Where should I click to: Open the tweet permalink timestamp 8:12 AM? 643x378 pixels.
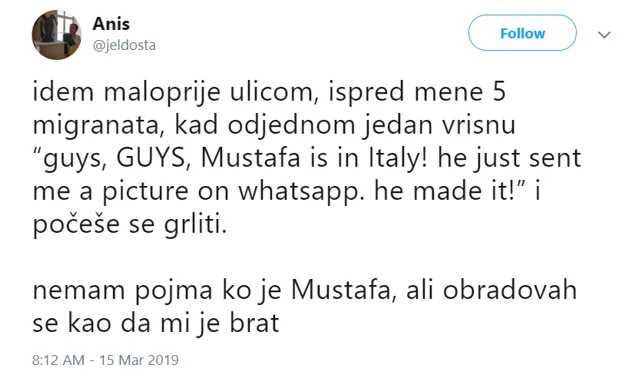(x=58, y=360)
